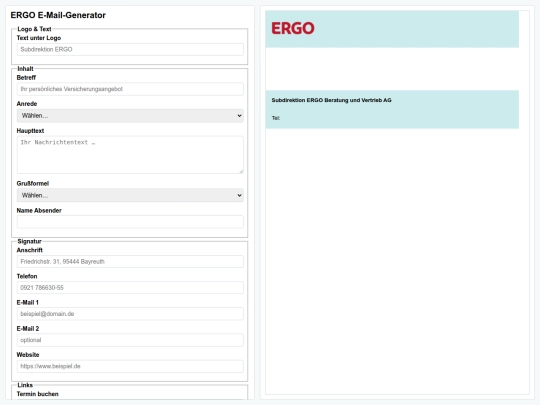
Task: Click the 'Inhalt' section legend
Action: click(x=25, y=69)
